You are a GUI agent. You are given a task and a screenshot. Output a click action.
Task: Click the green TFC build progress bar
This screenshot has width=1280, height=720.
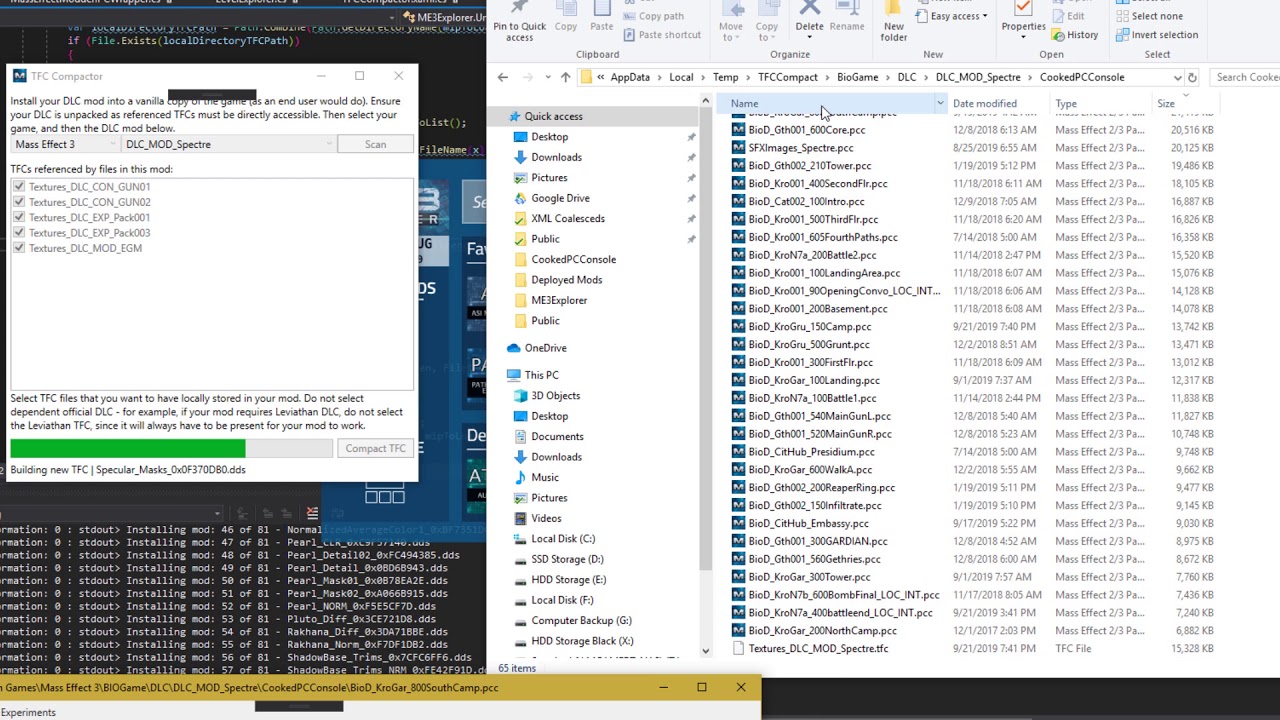coord(127,448)
